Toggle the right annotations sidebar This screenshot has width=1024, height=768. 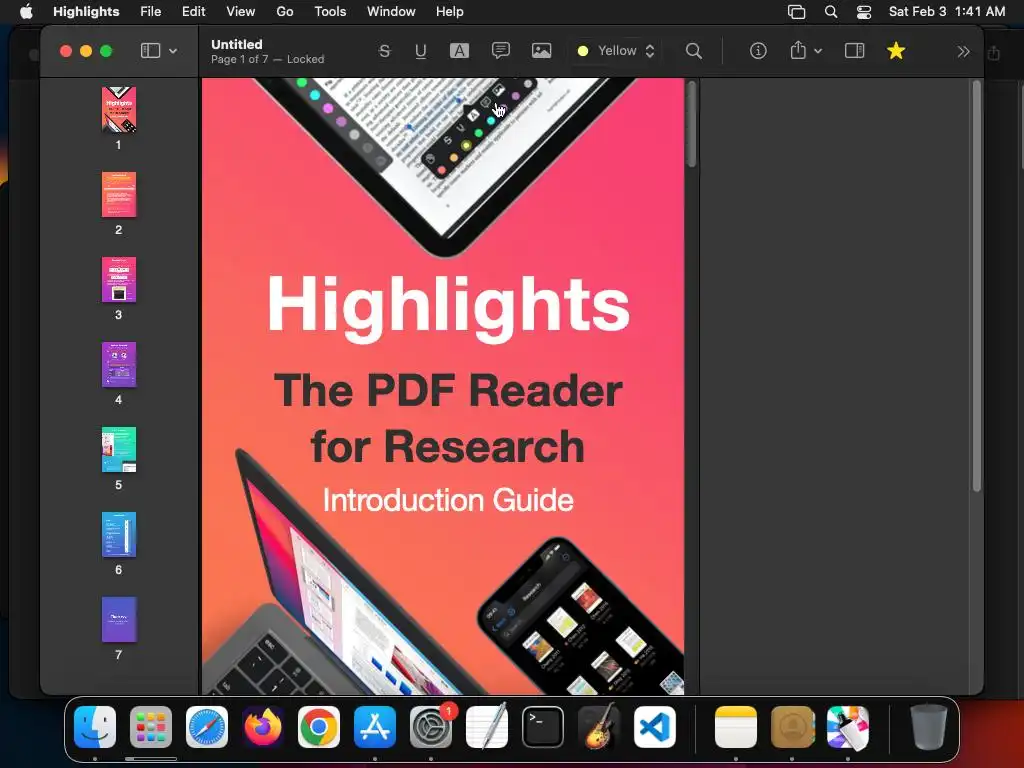coord(854,51)
